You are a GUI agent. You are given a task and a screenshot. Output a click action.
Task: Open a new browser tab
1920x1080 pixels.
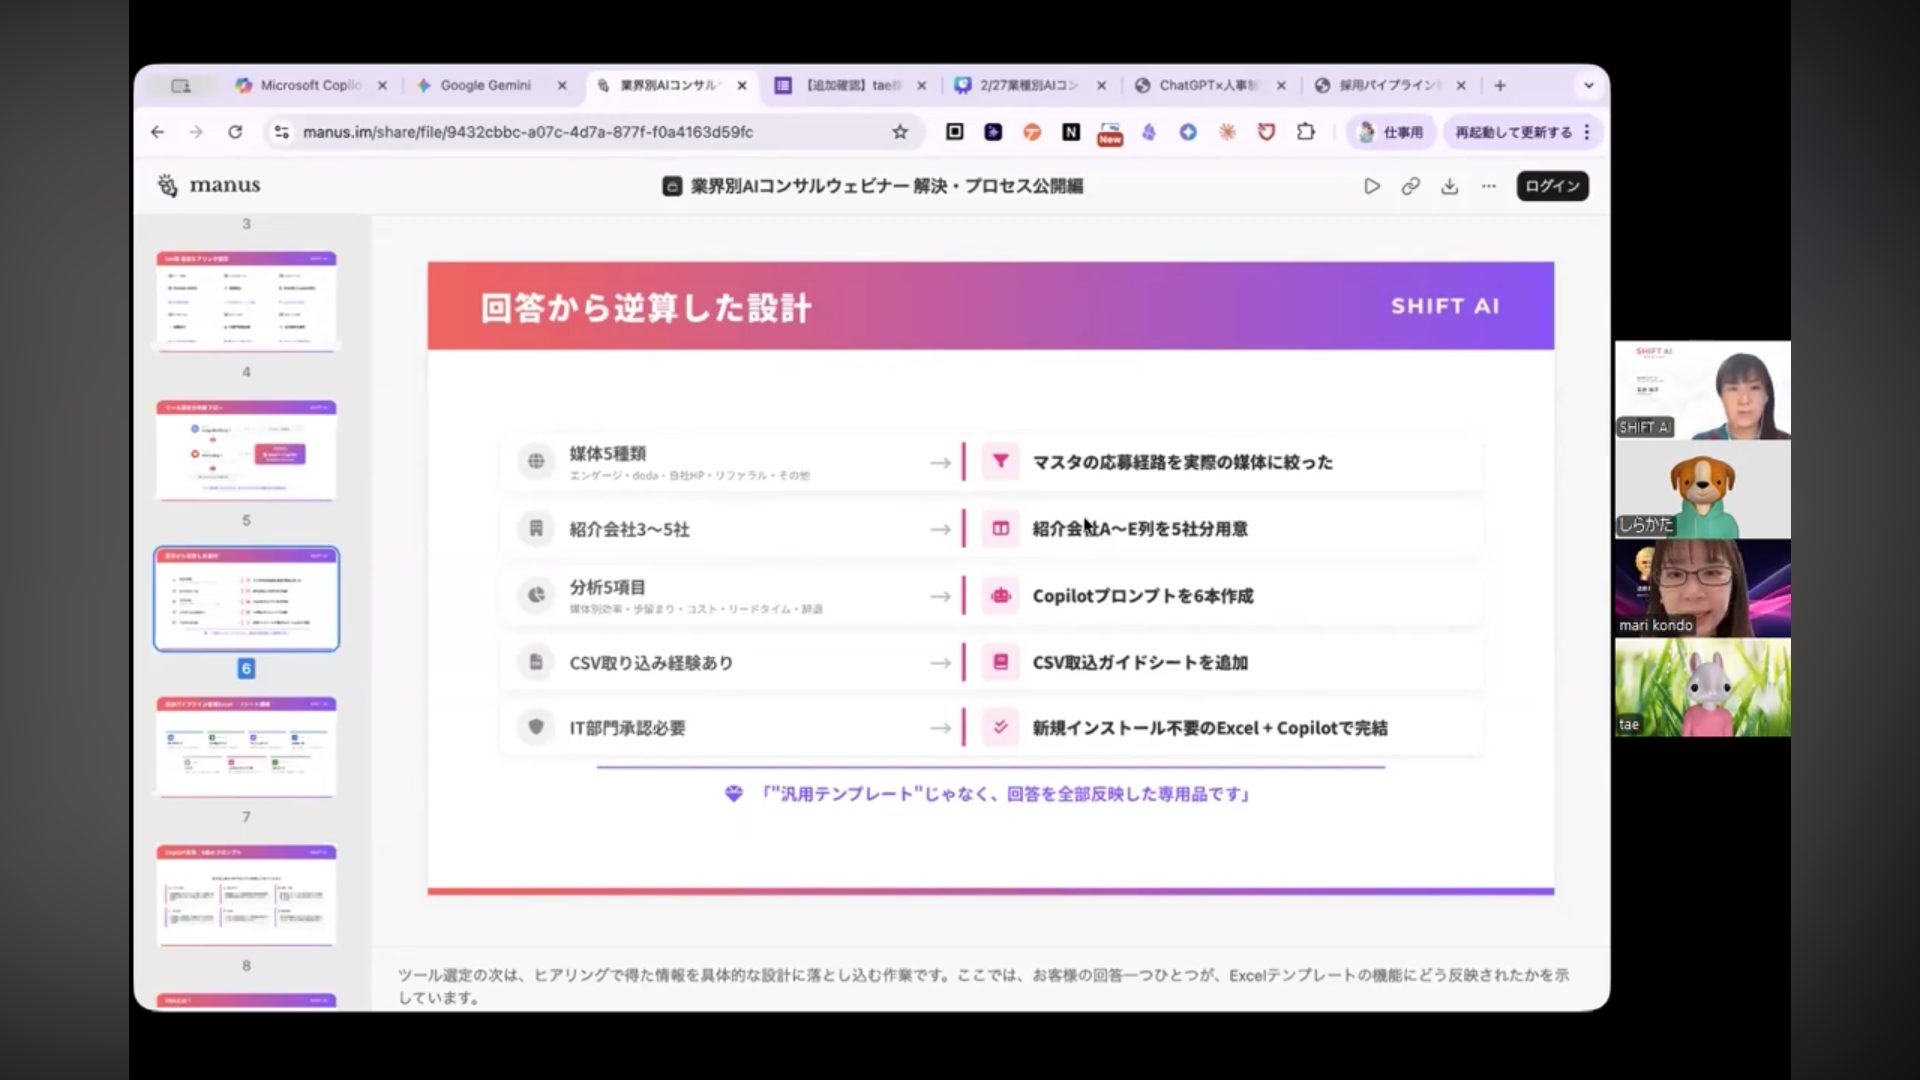click(1499, 86)
